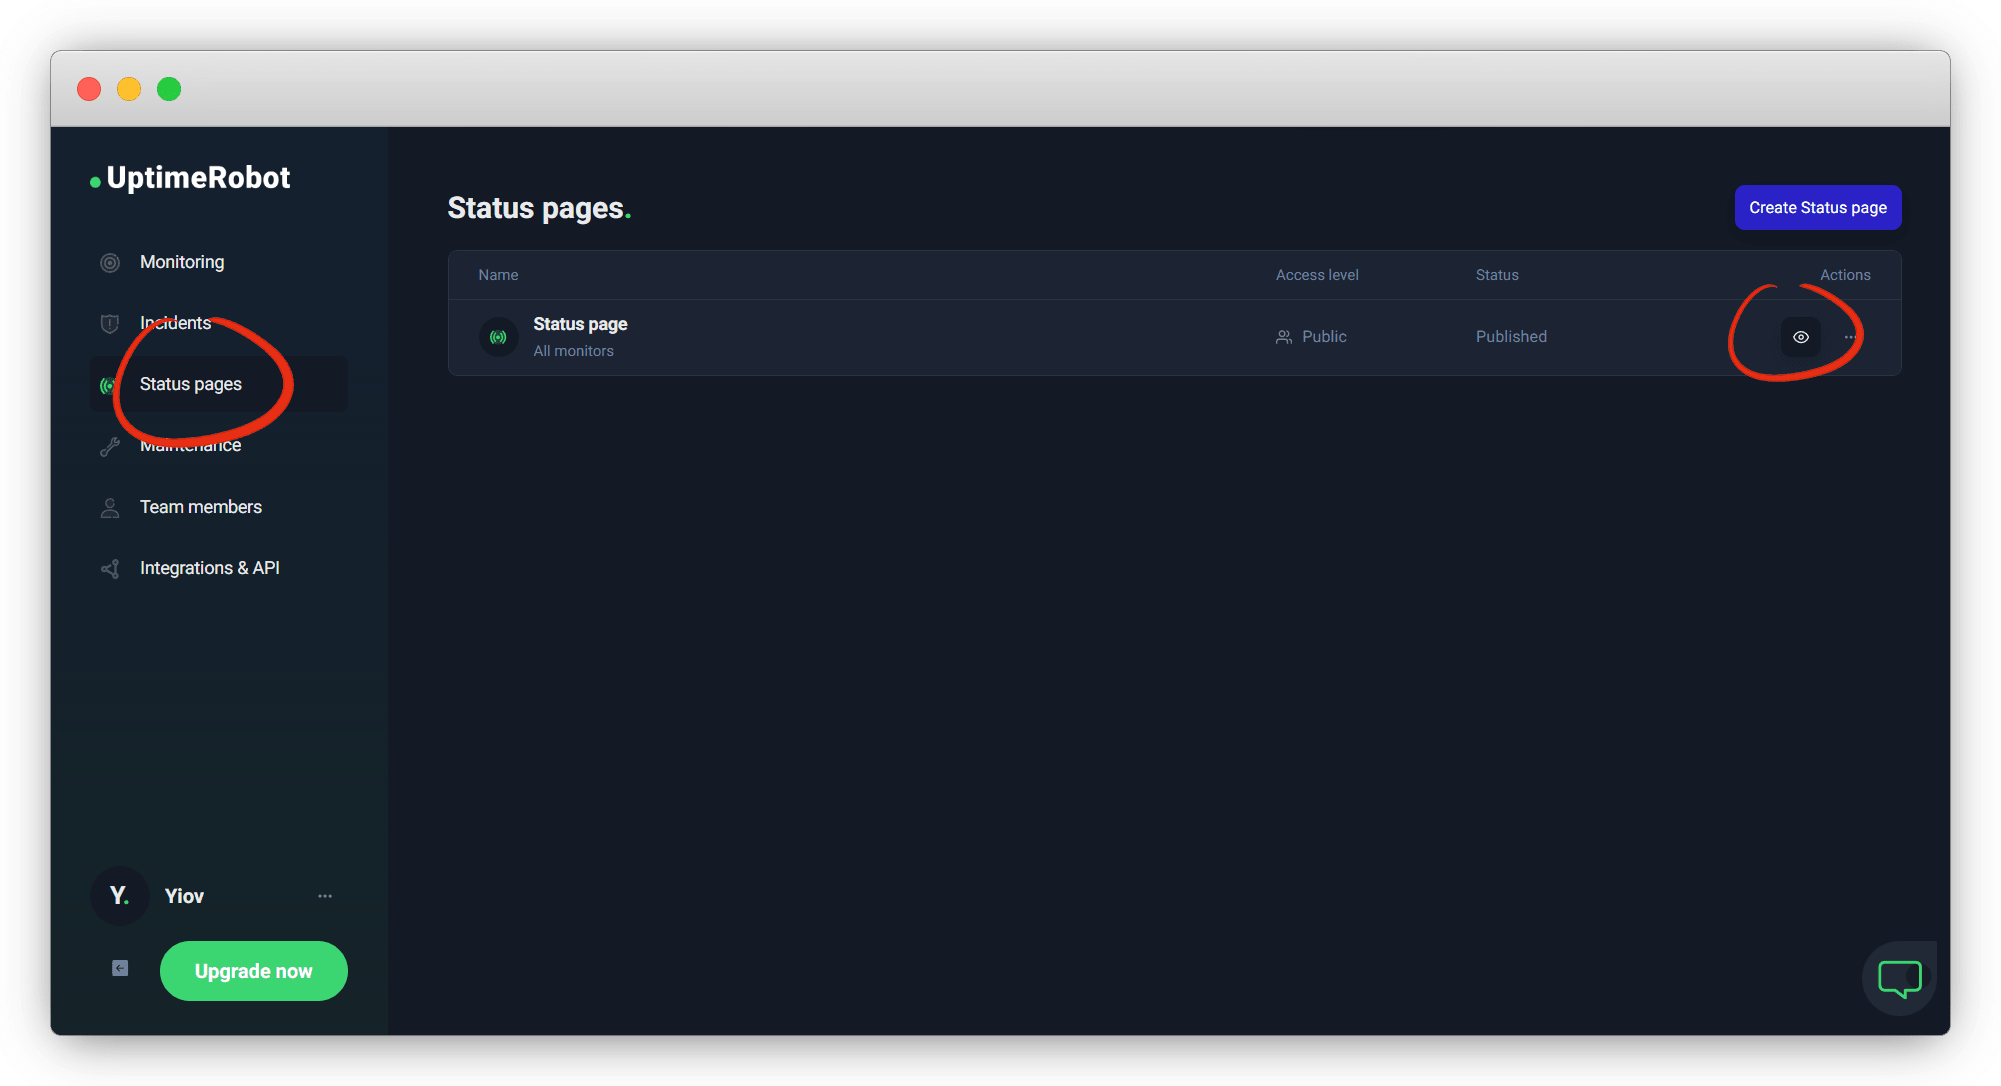This screenshot has height=1086, width=2001.
Task: Click the green status page broadcast icon
Action: coord(498,337)
